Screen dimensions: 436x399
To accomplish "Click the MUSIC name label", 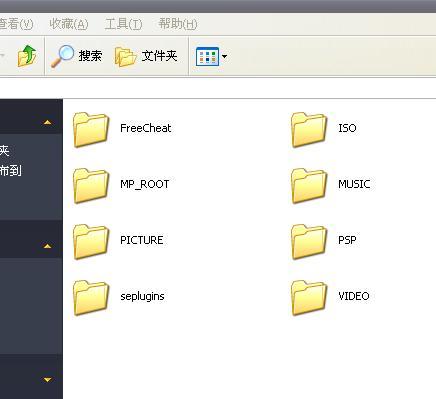I will [x=354, y=184].
